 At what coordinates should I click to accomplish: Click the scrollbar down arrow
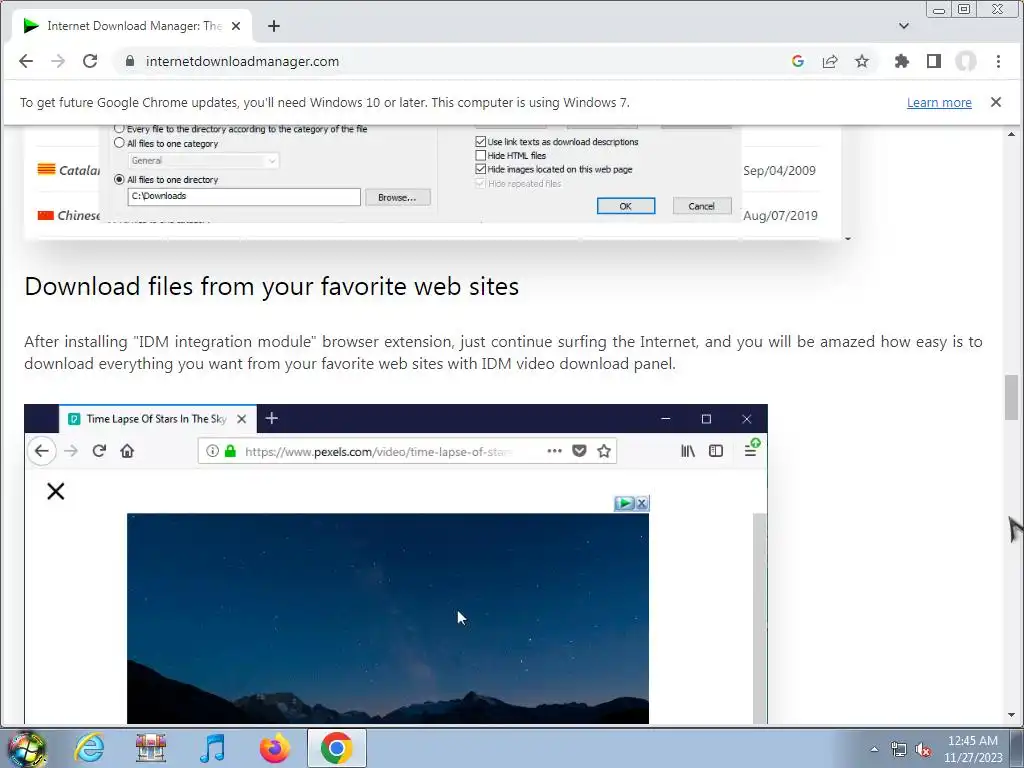(1012, 715)
